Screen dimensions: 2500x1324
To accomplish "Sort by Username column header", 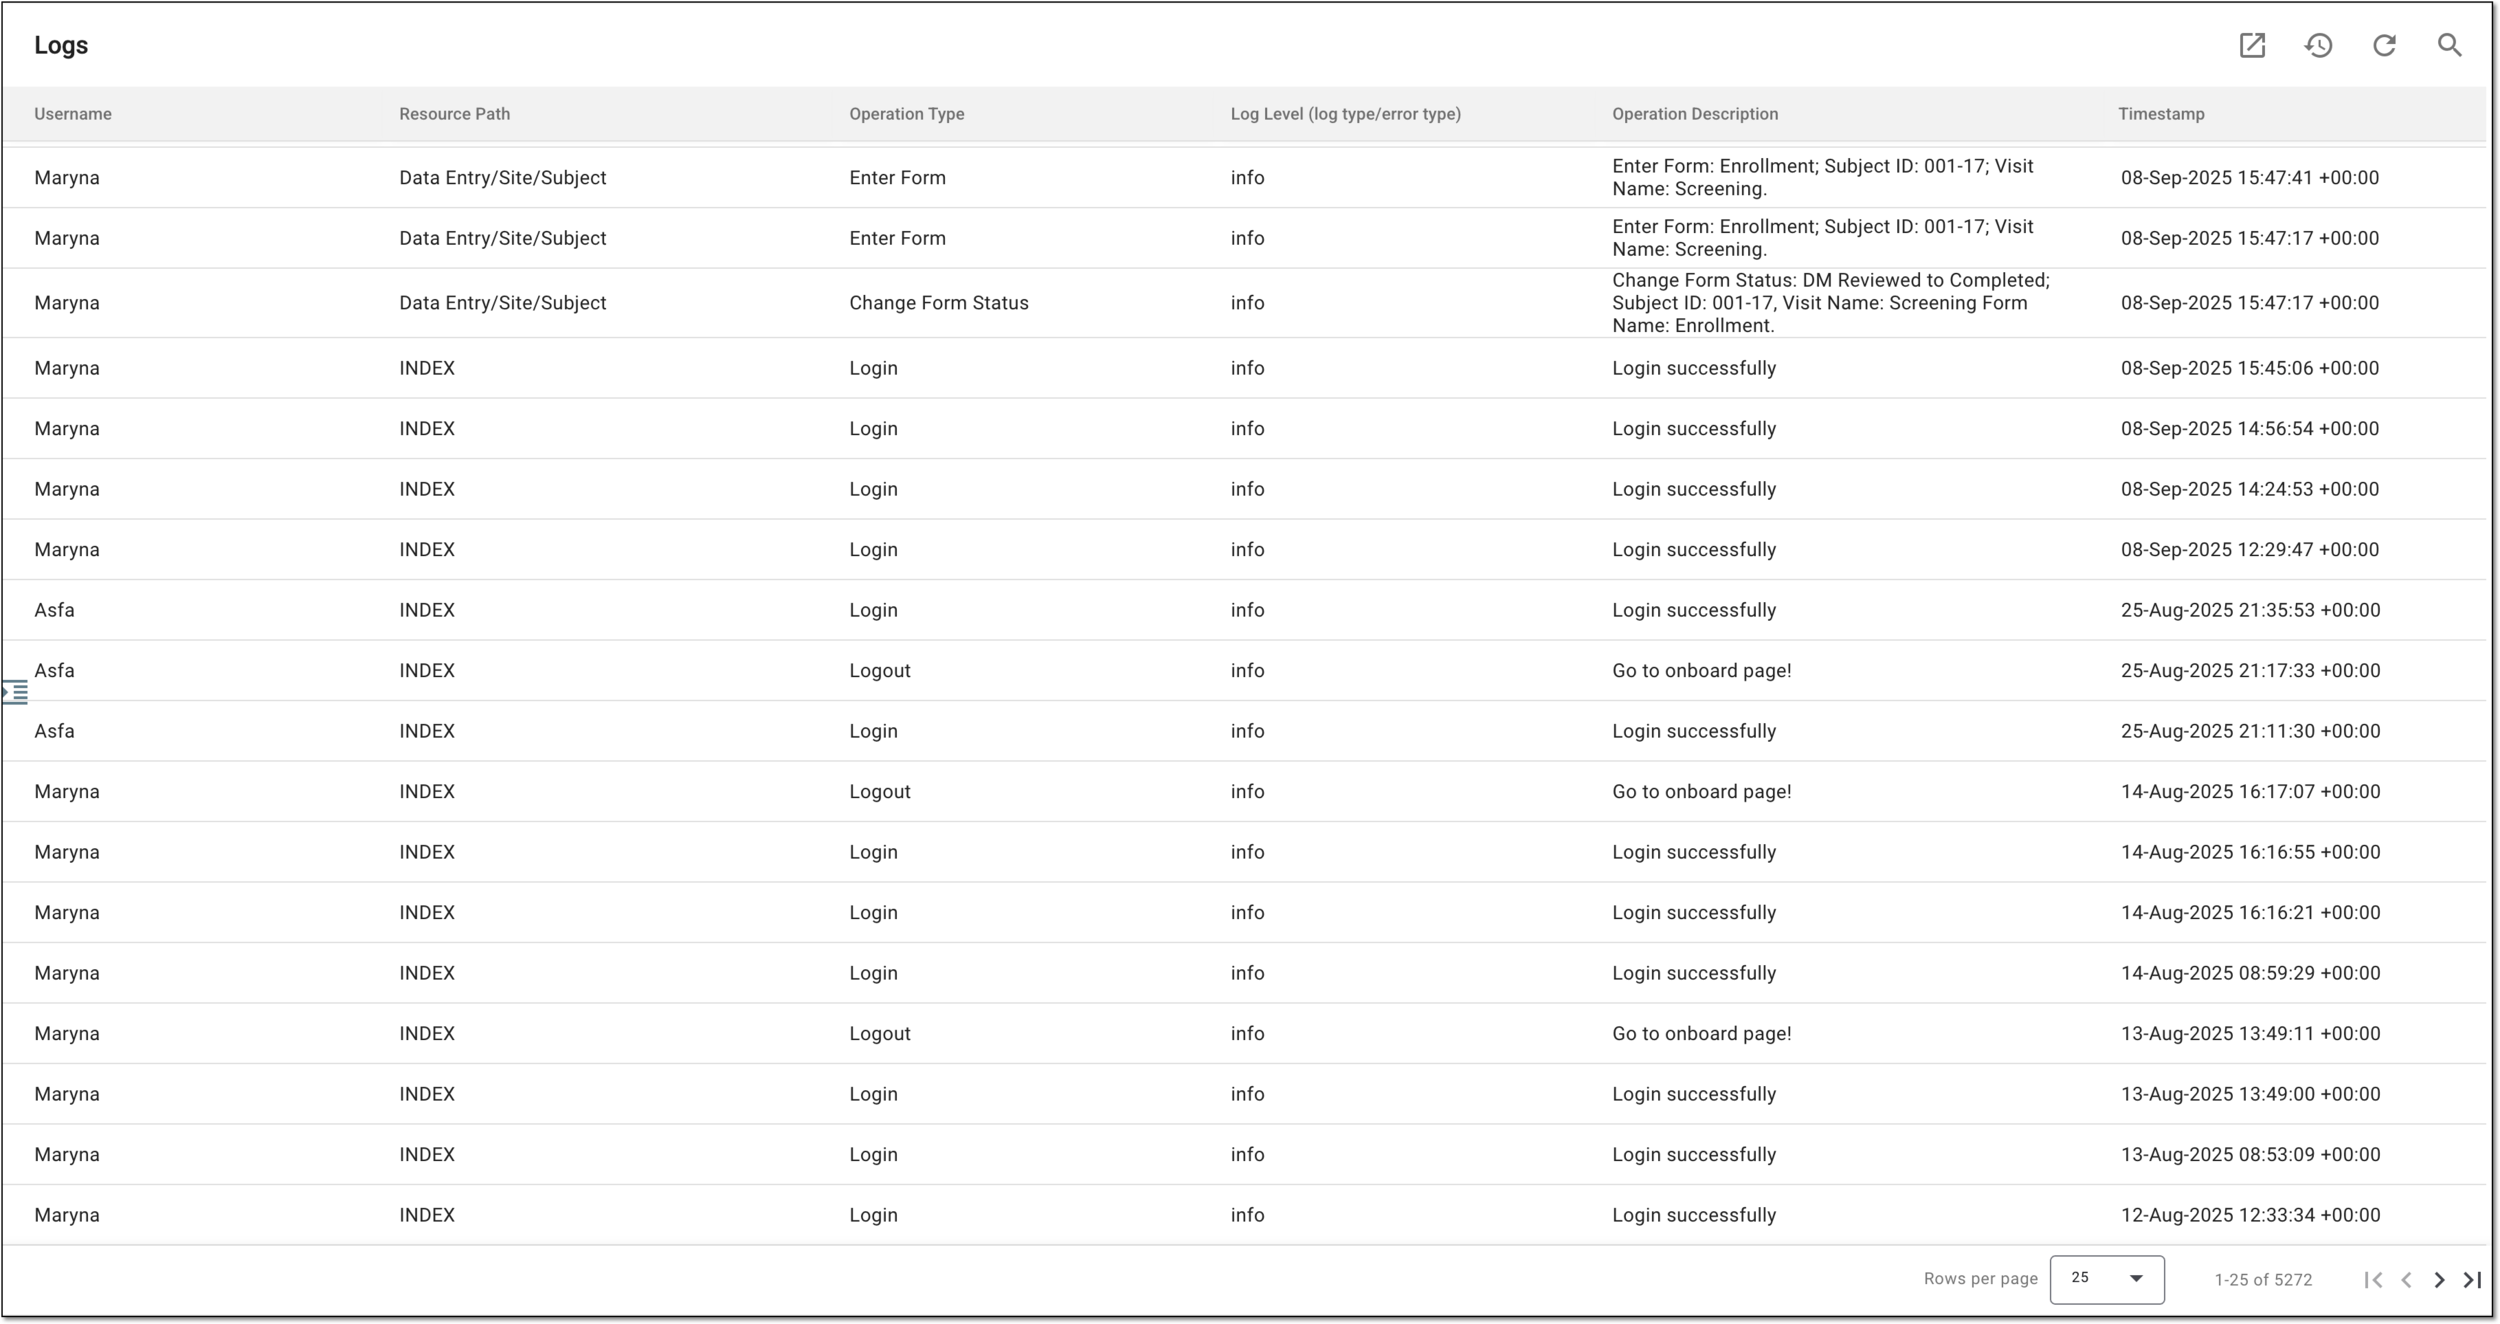I will (73, 114).
